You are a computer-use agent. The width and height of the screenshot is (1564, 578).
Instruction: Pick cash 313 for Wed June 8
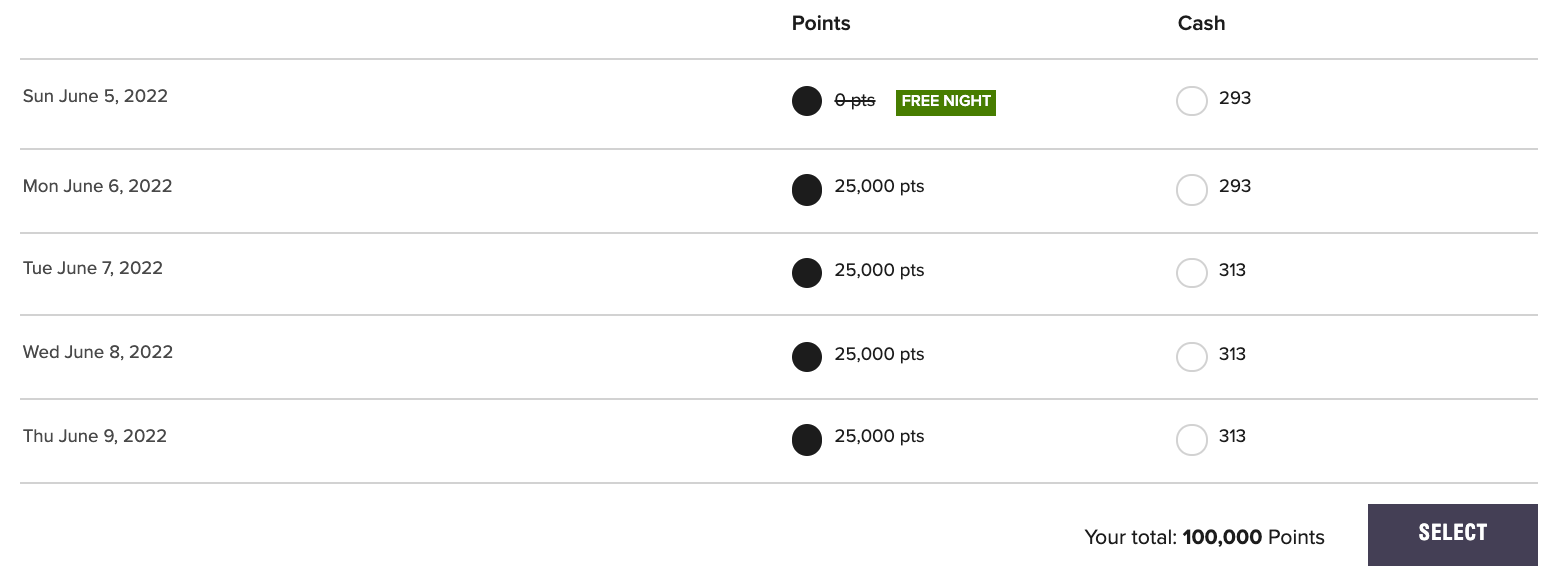(1192, 356)
